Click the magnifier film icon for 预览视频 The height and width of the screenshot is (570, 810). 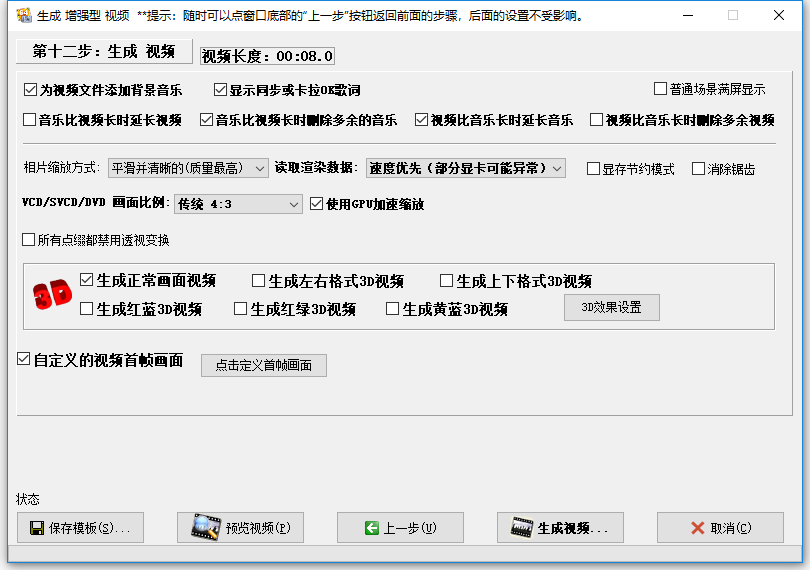point(206,527)
